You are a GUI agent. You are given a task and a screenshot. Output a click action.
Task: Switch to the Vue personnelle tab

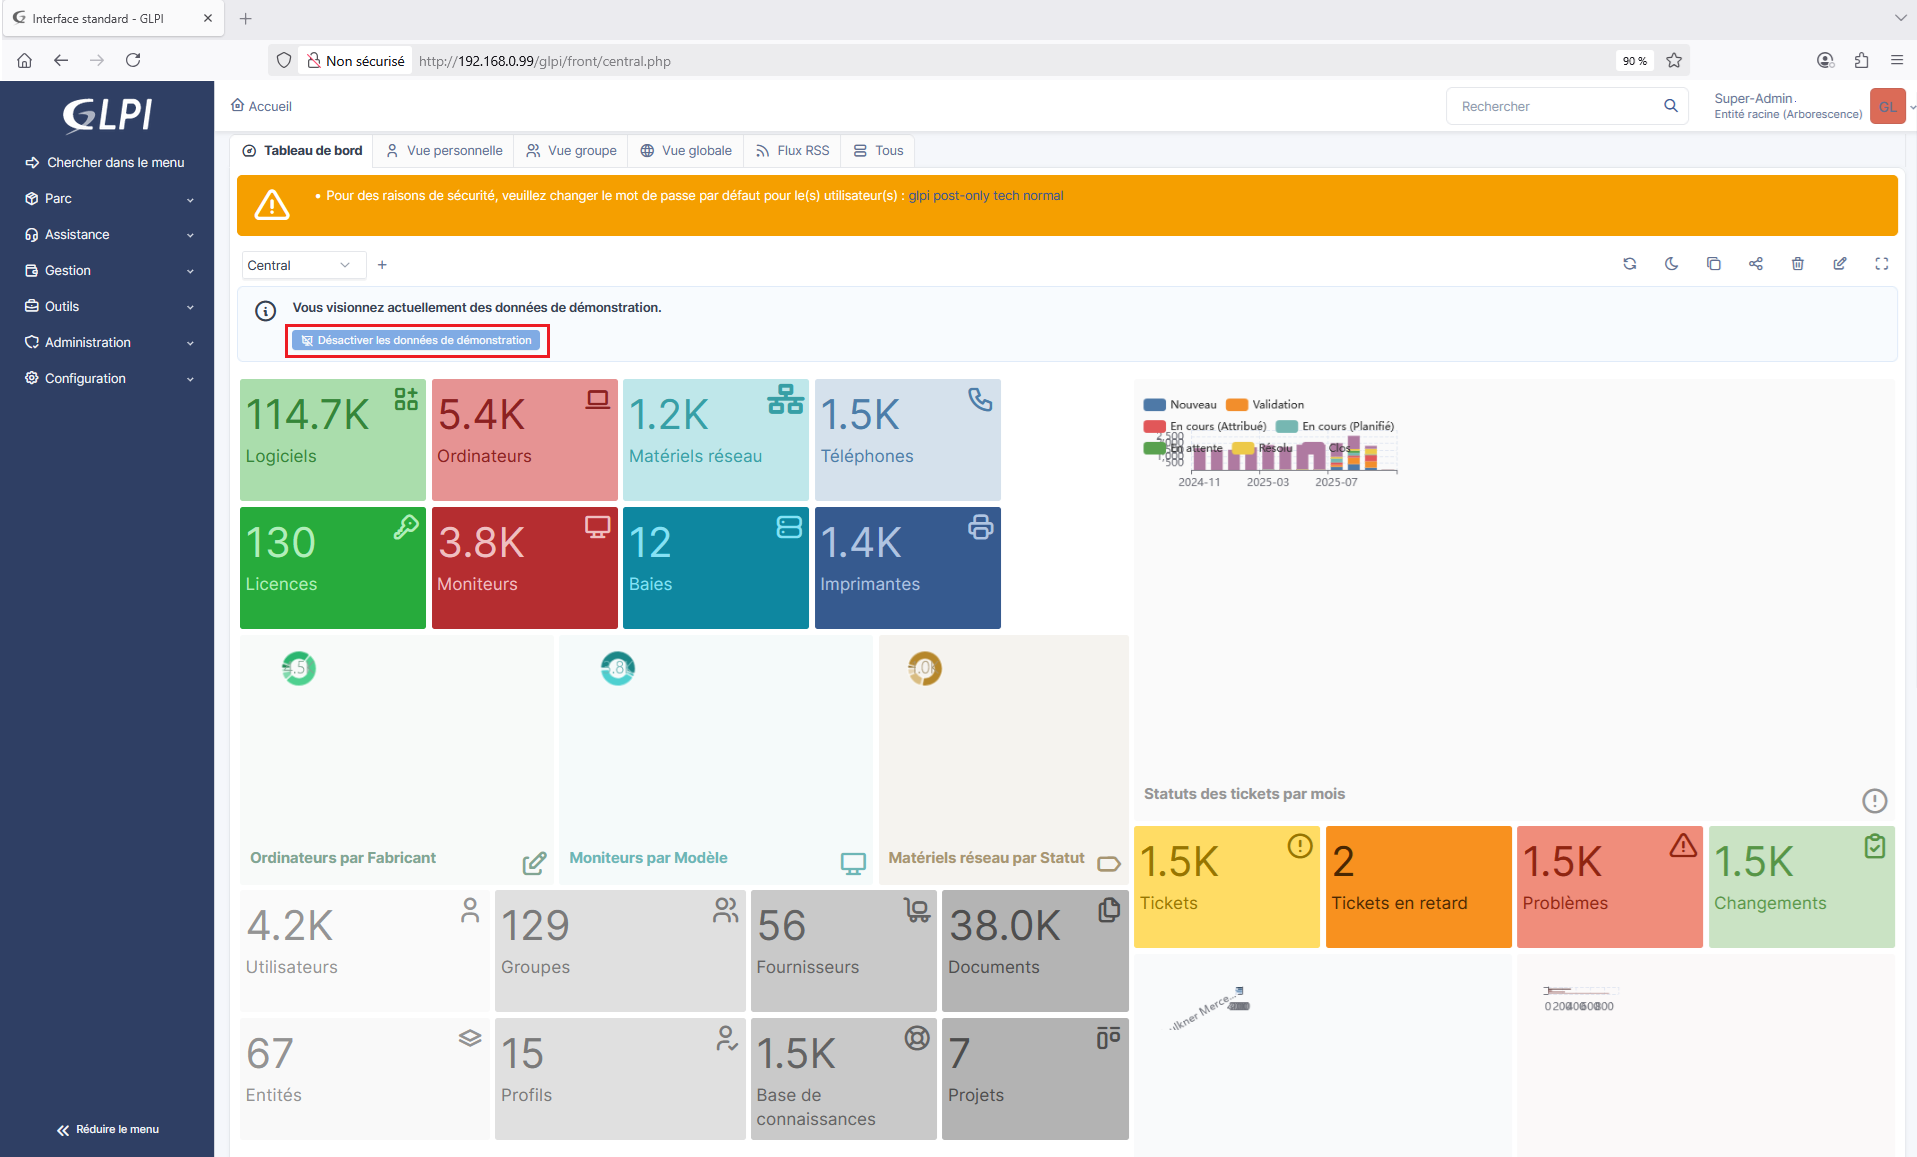point(444,151)
